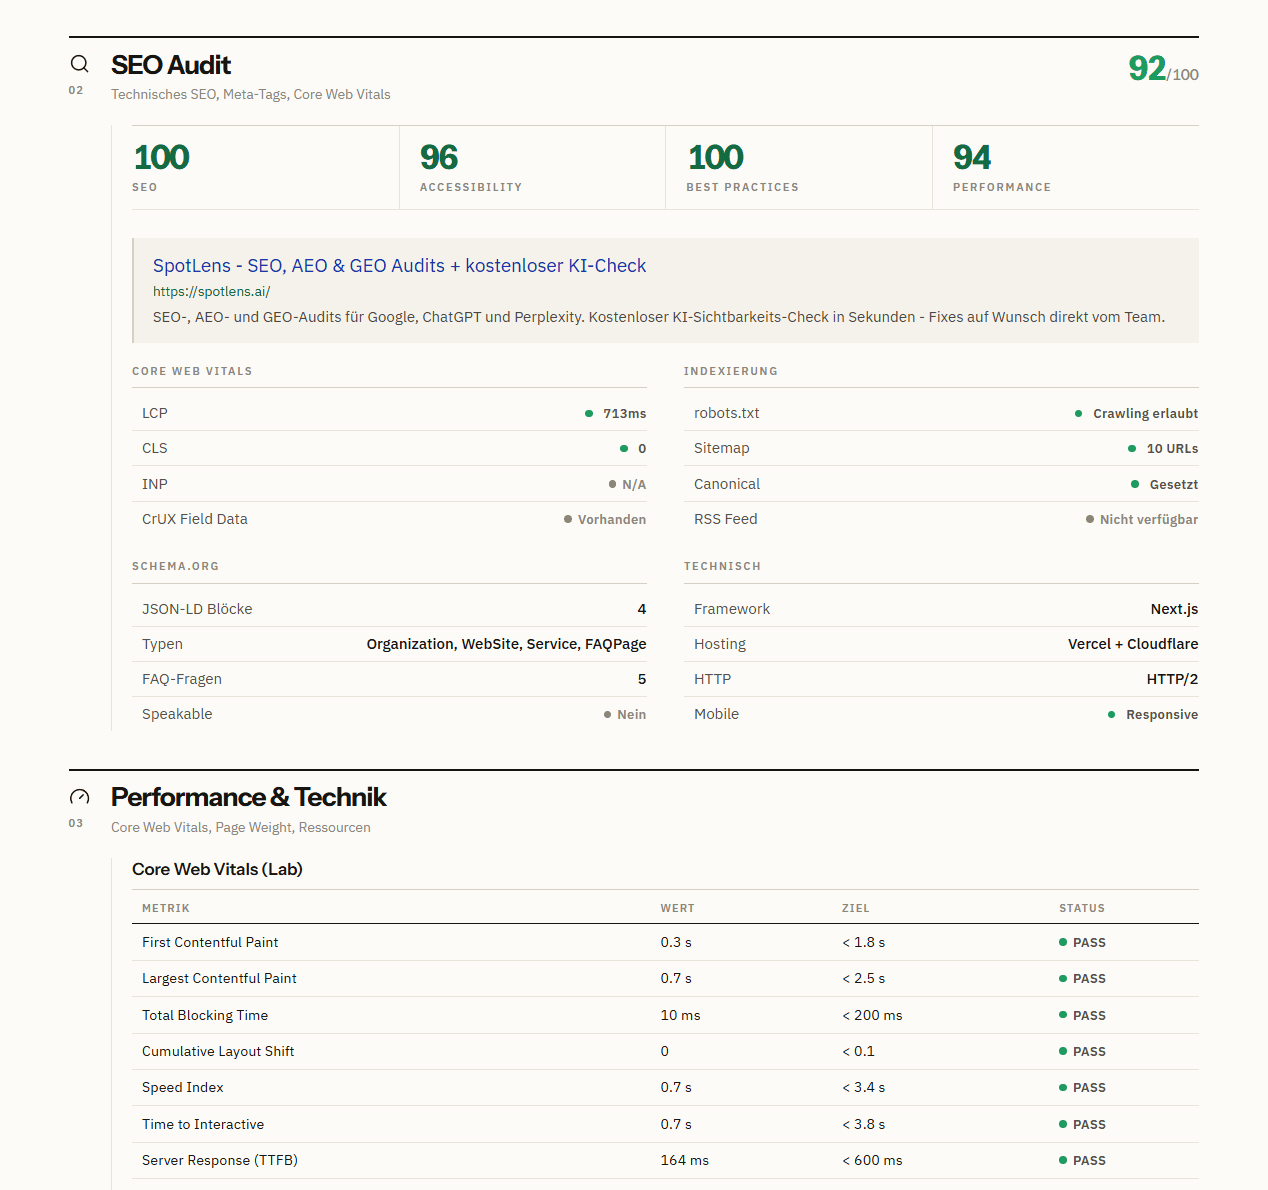
Task: Click the green dot beside Crawling erlaubt
Action: tap(1078, 413)
